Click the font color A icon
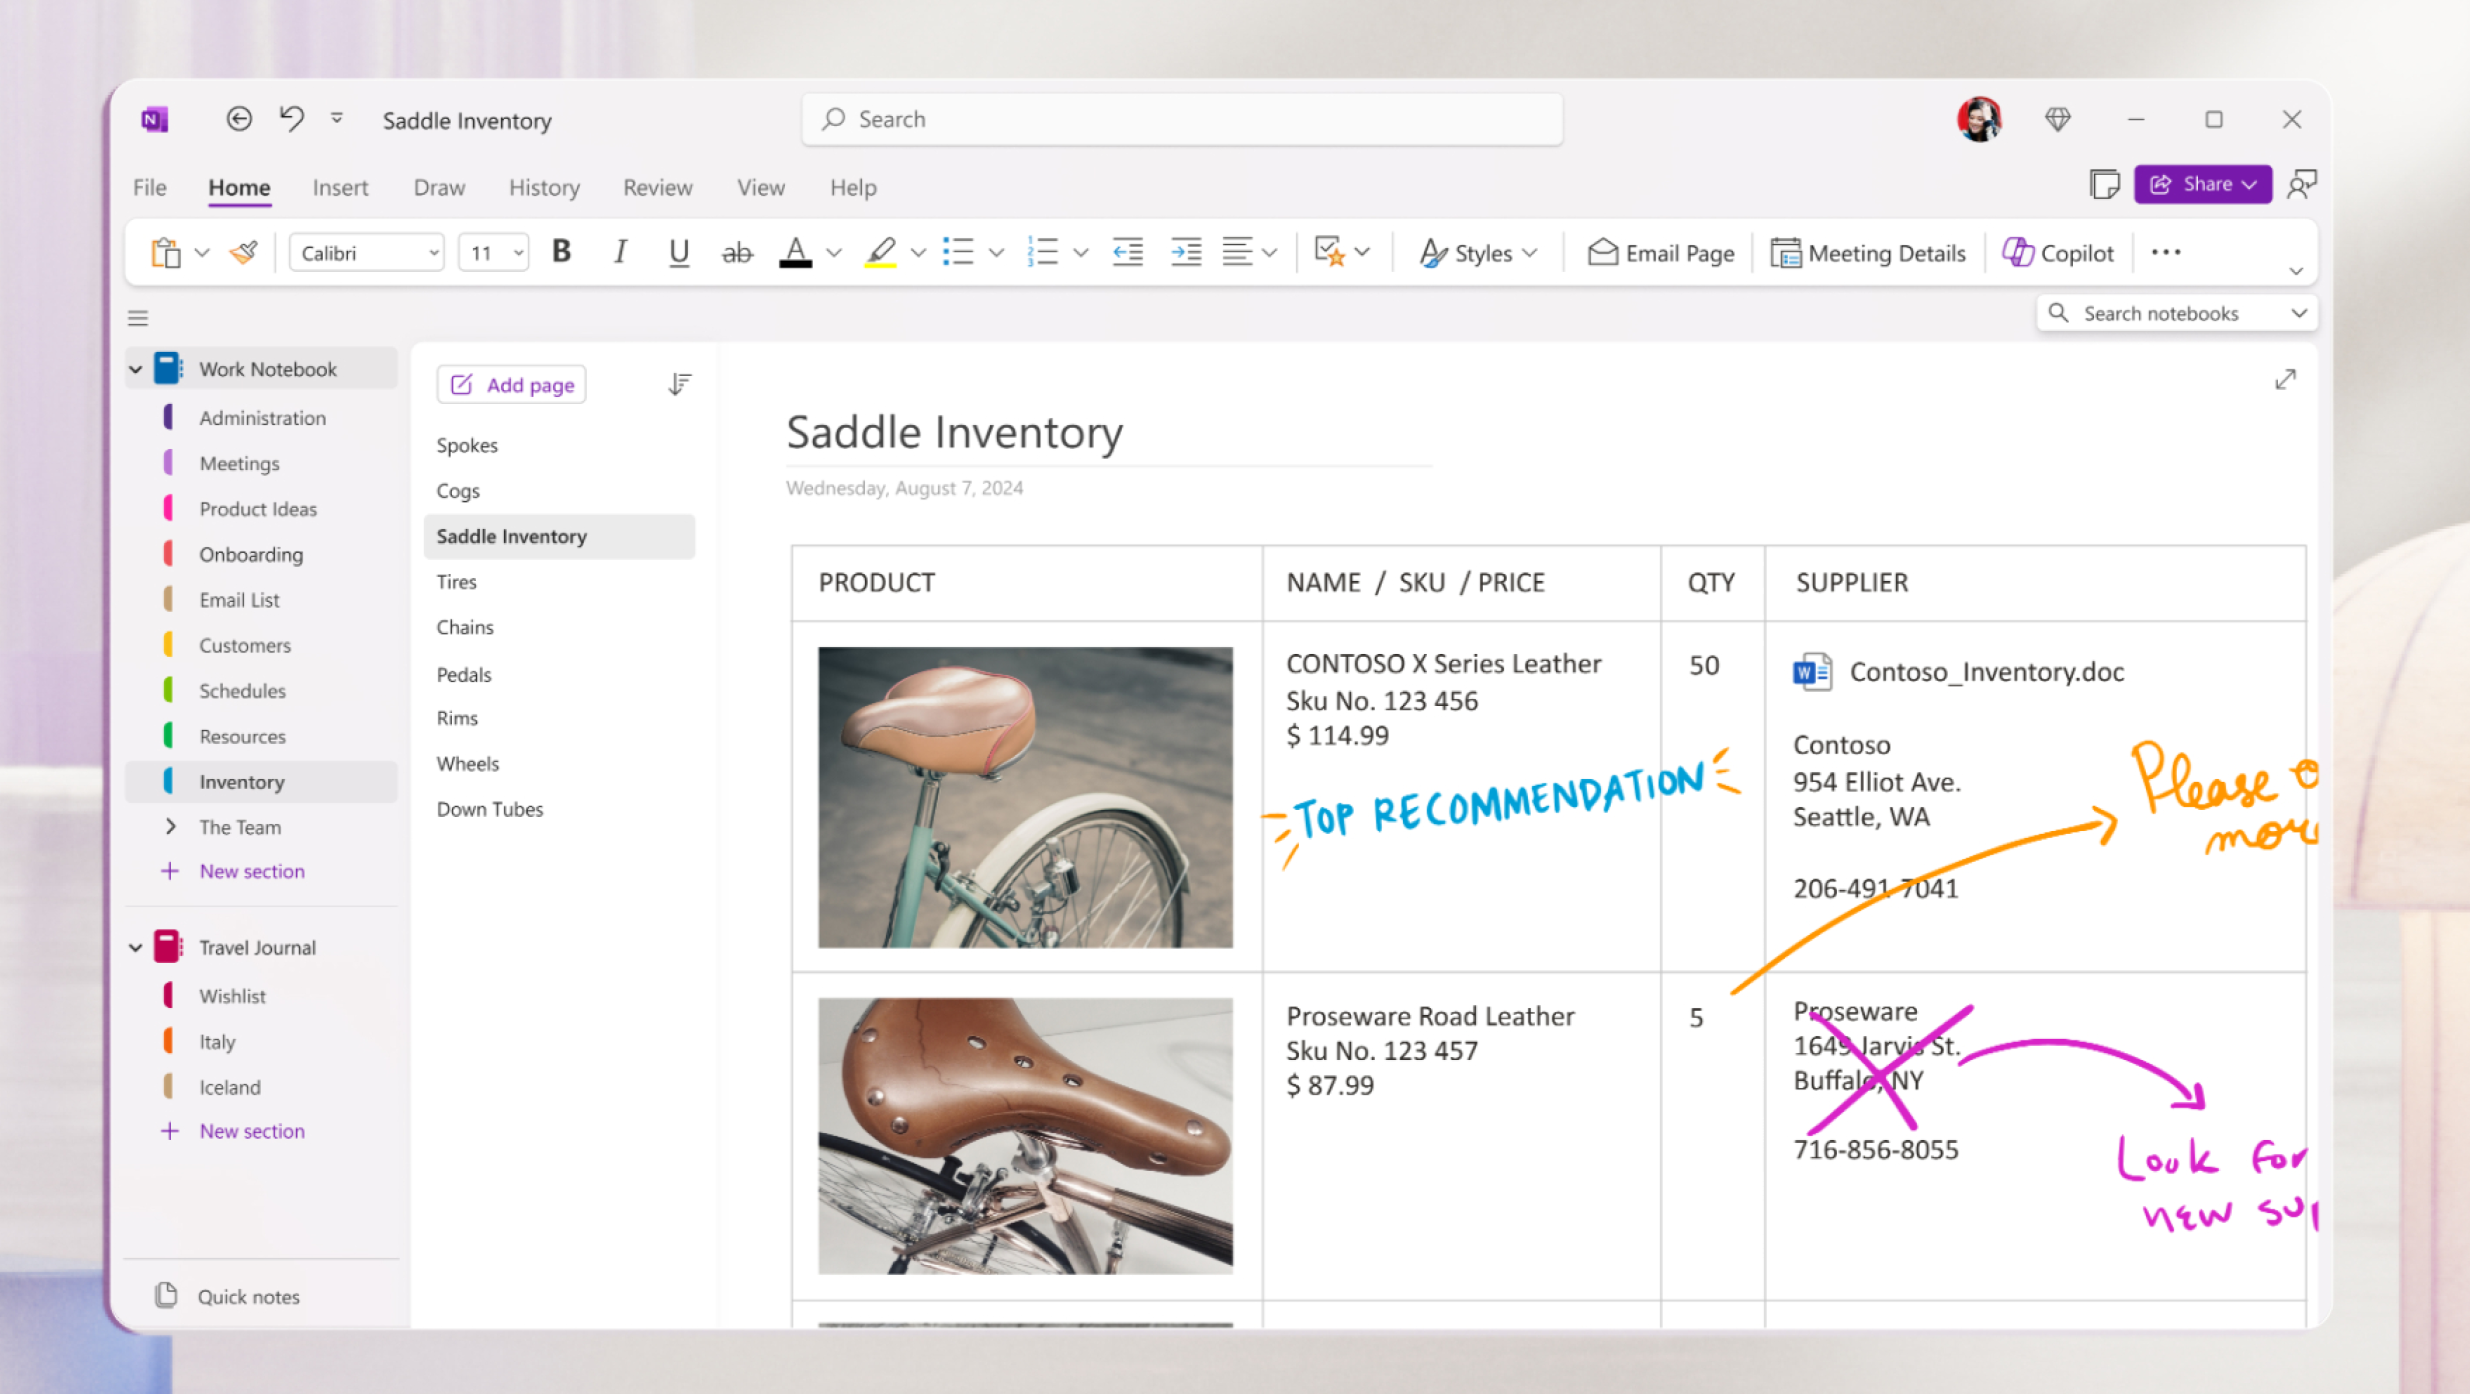Viewport: 2470px width, 1394px height. (795, 253)
